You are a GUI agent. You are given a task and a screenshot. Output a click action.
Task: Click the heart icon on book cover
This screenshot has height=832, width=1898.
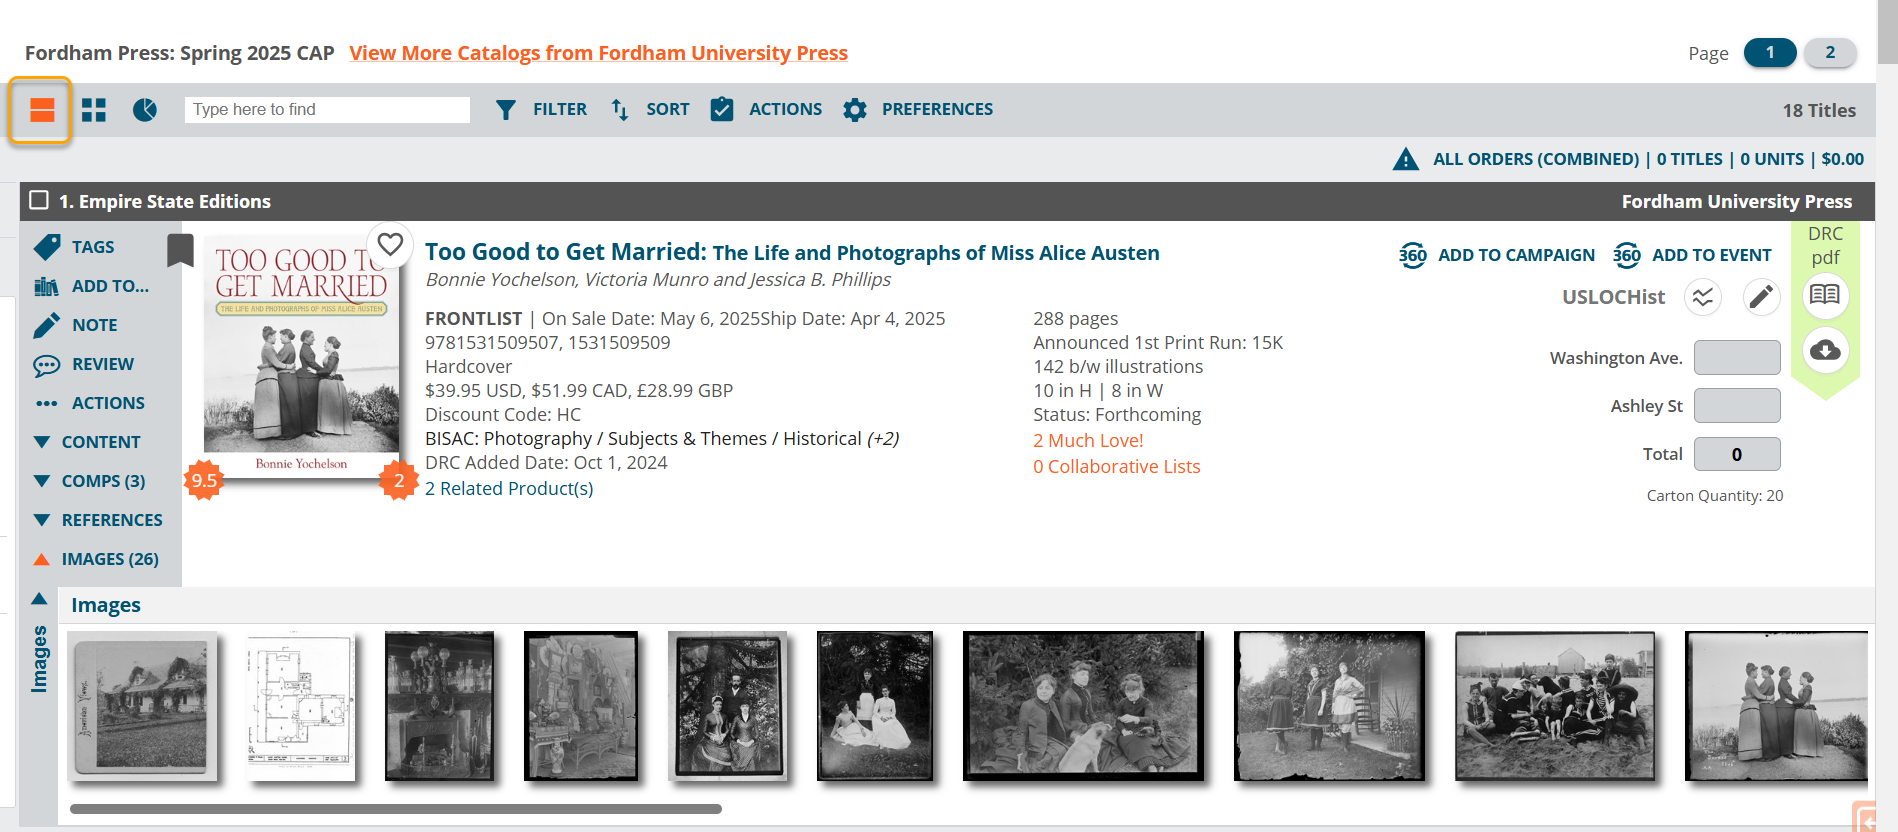pos(390,244)
